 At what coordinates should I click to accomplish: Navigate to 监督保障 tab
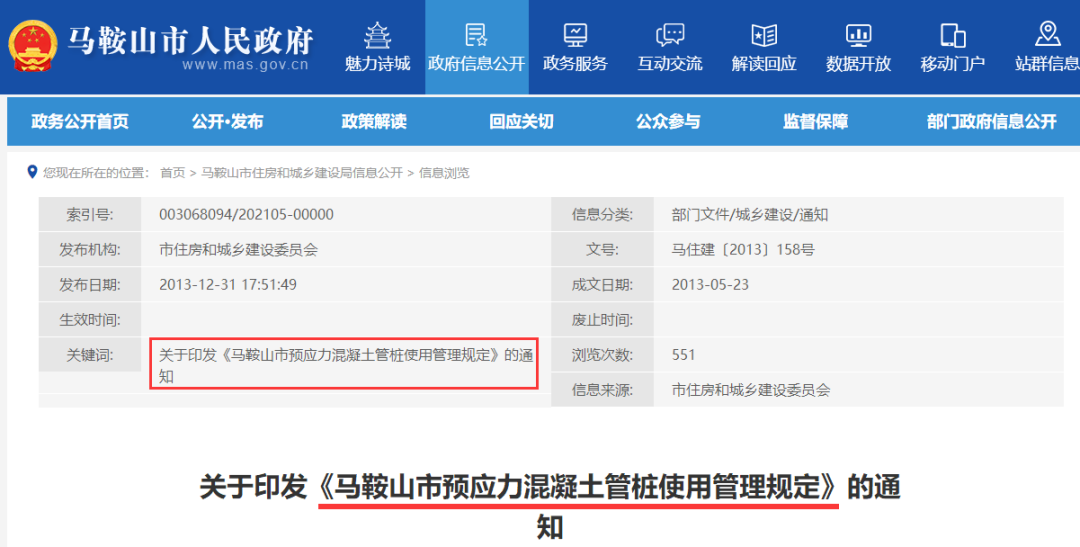pos(815,122)
